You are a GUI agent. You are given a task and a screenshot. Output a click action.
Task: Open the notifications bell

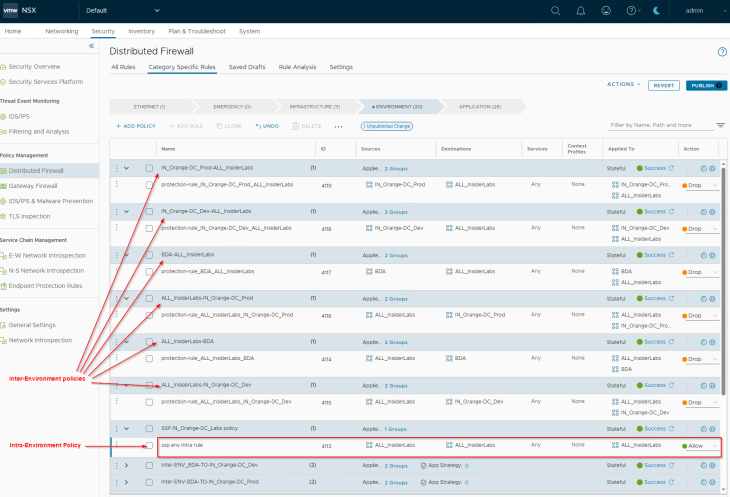click(x=581, y=10)
